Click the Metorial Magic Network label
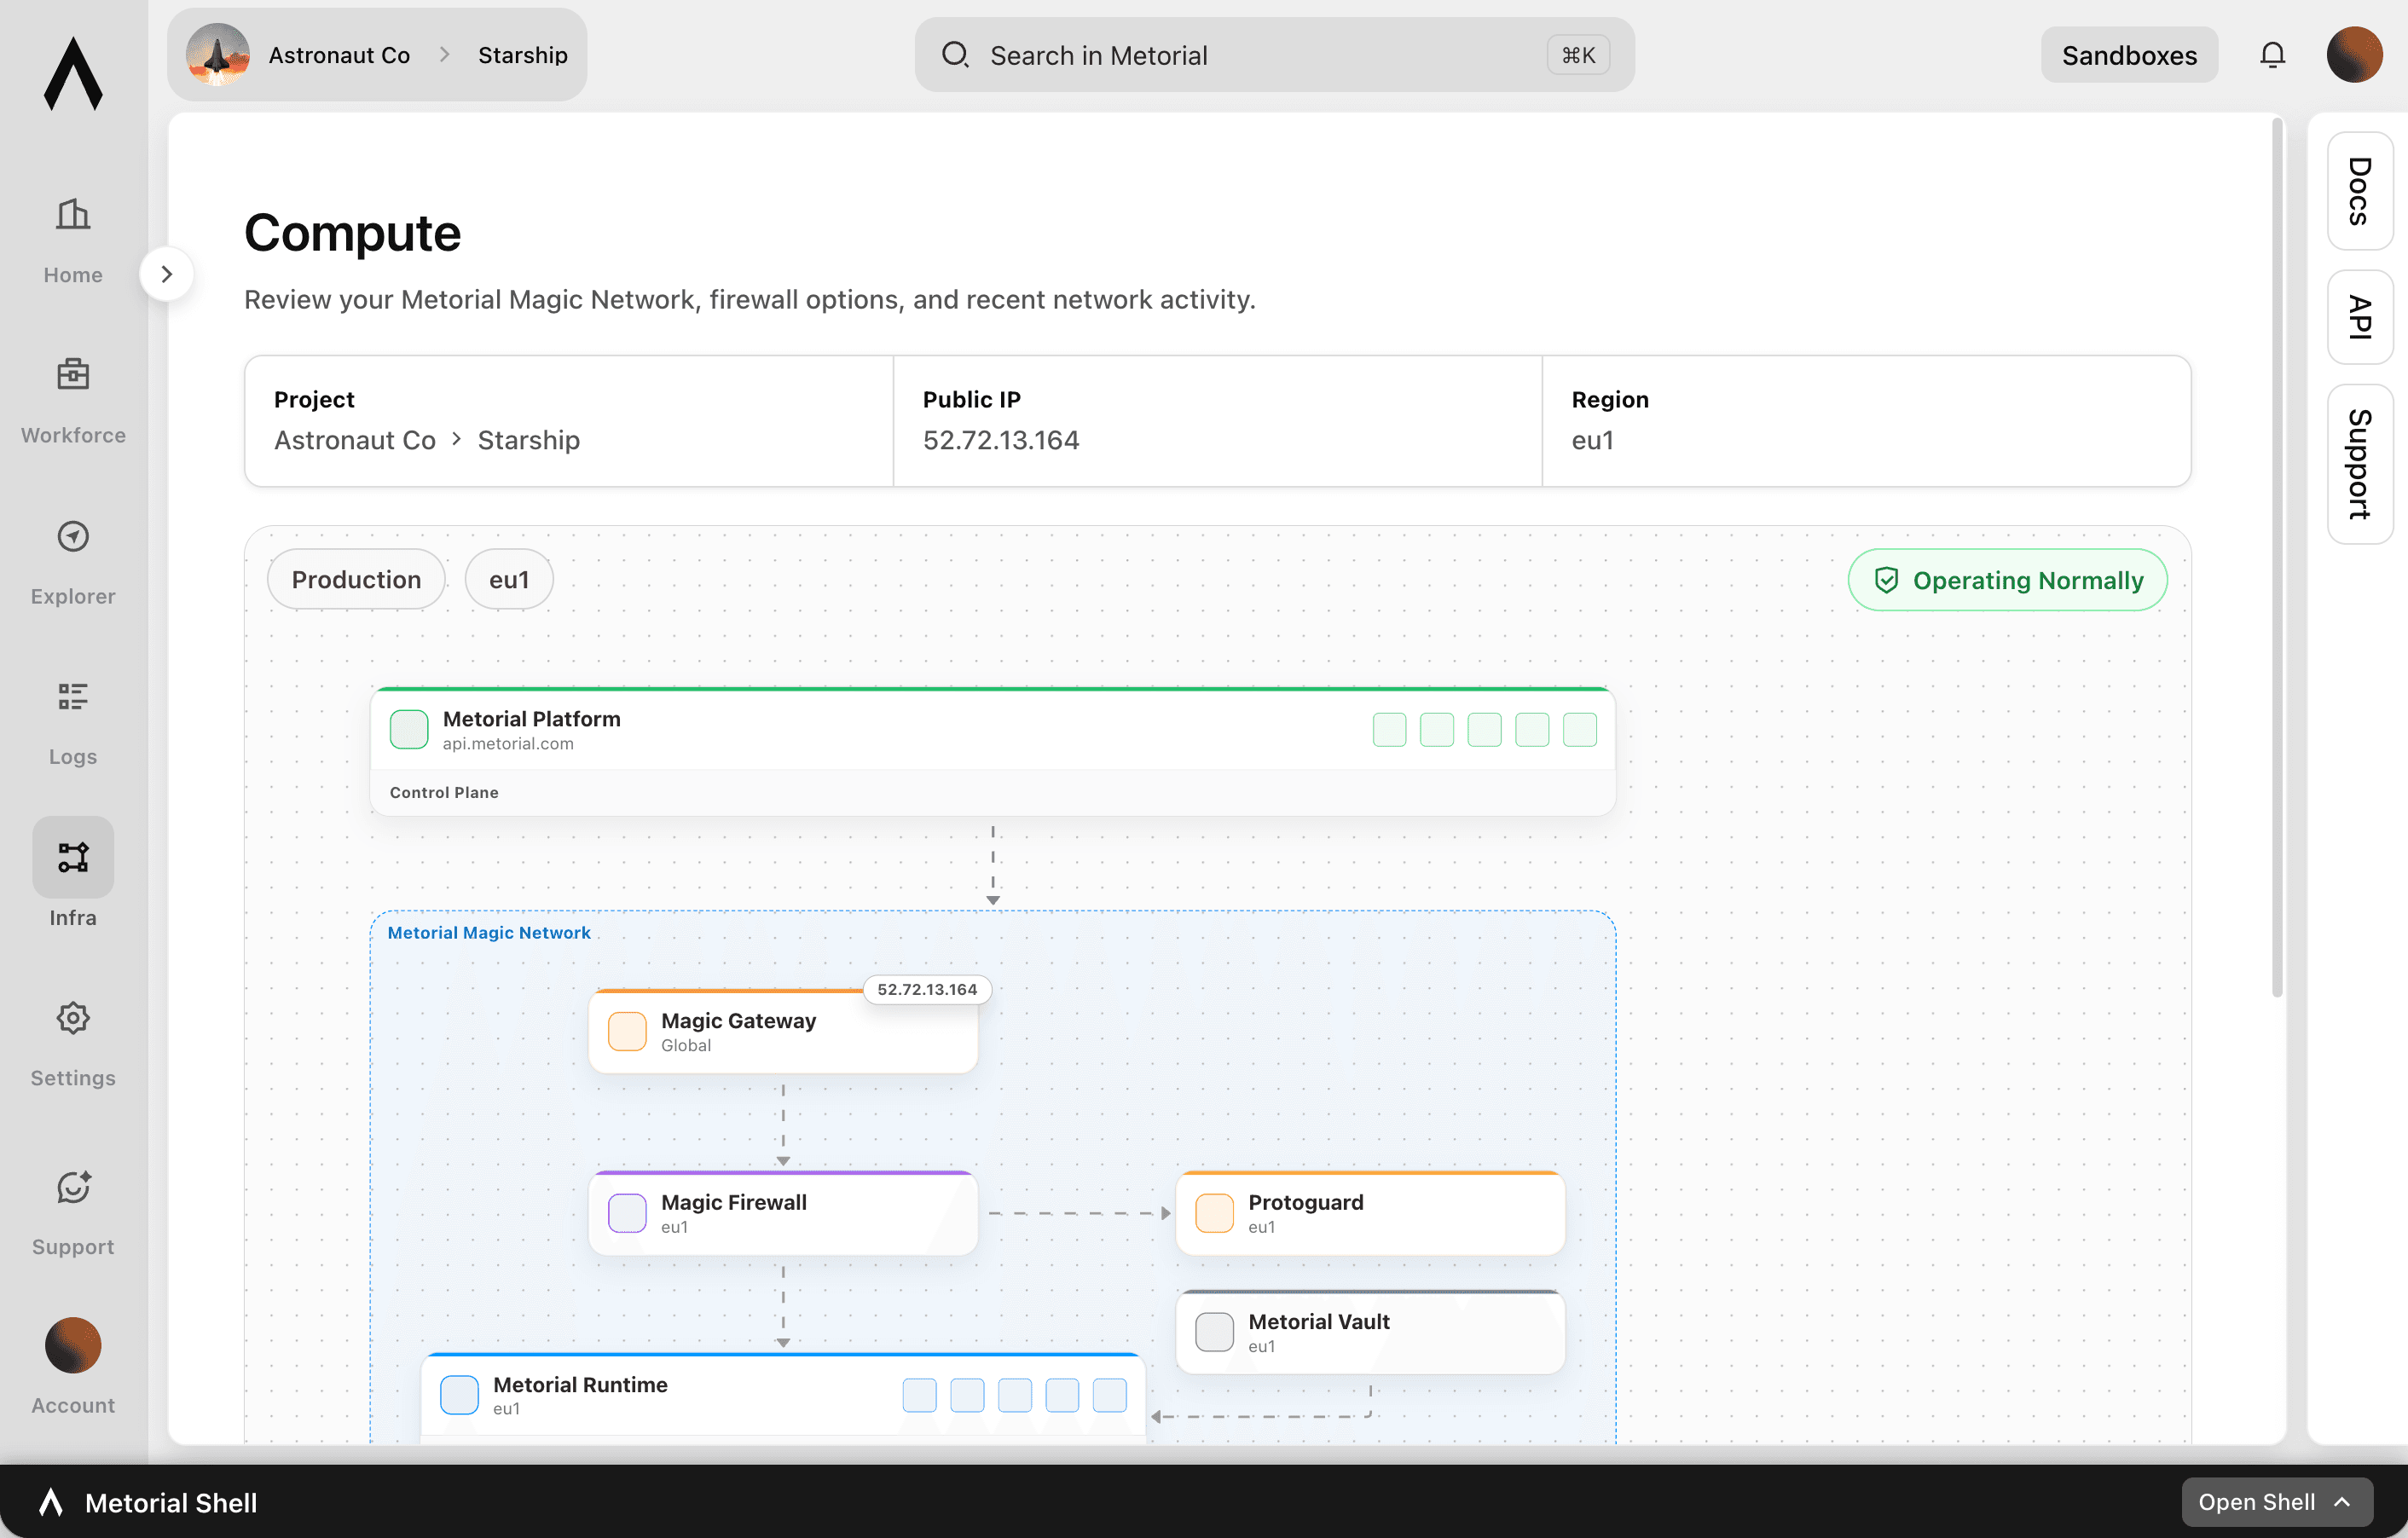The image size is (2408, 1538). (x=489, y=932)
